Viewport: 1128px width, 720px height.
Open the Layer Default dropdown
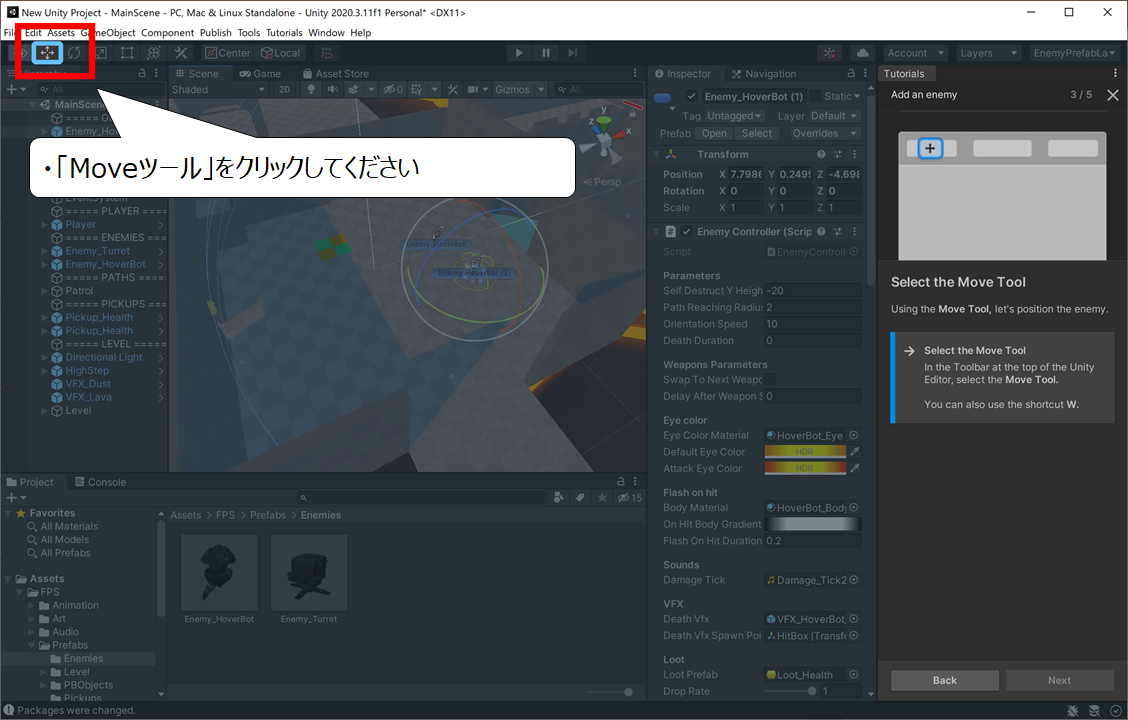coord(834,116)
